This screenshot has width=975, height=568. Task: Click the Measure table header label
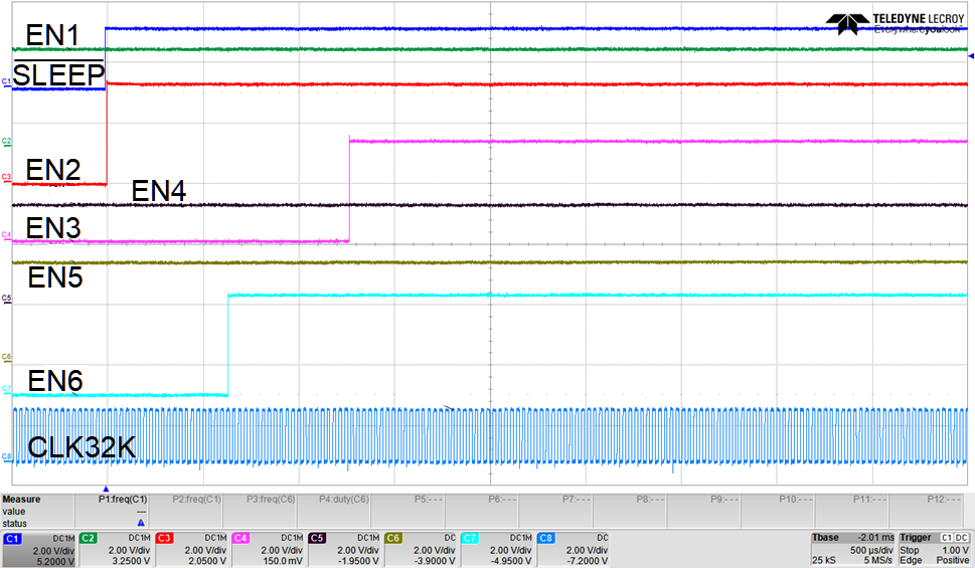pos(22,498)
